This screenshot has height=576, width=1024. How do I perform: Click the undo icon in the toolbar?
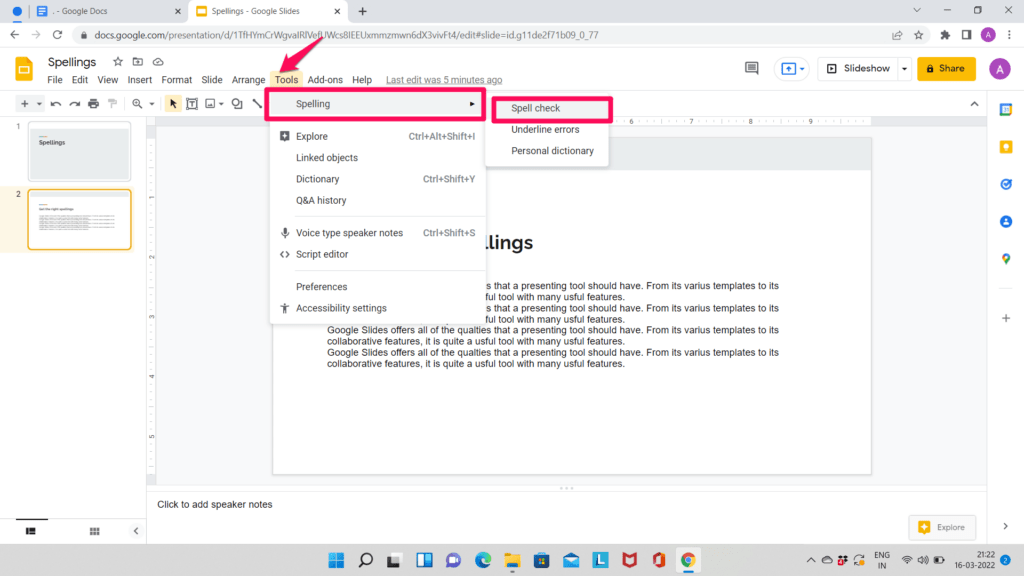coord(57,103)
